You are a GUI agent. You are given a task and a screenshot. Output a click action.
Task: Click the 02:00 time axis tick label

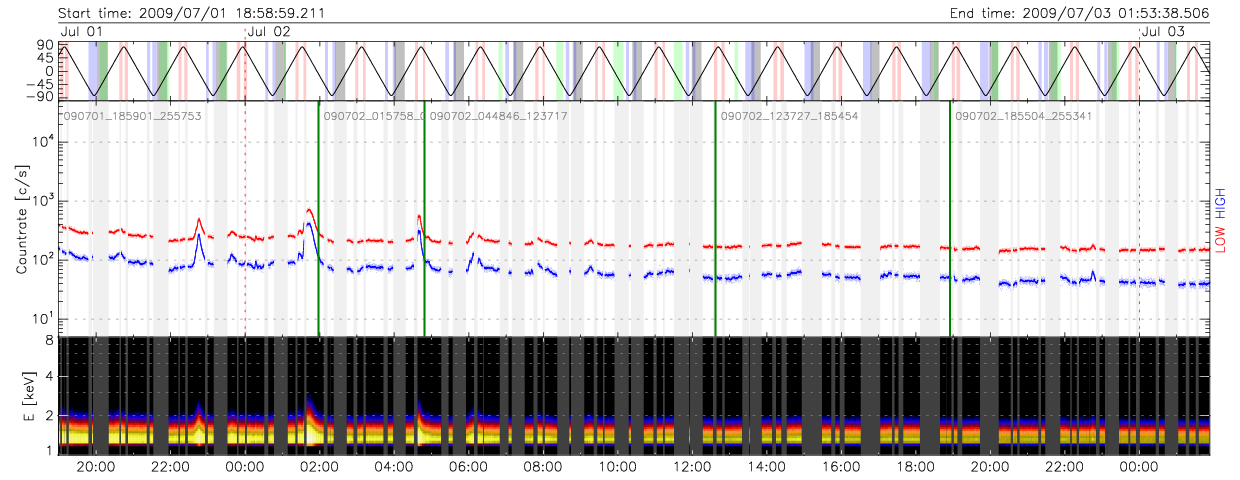tap(320, 466)
